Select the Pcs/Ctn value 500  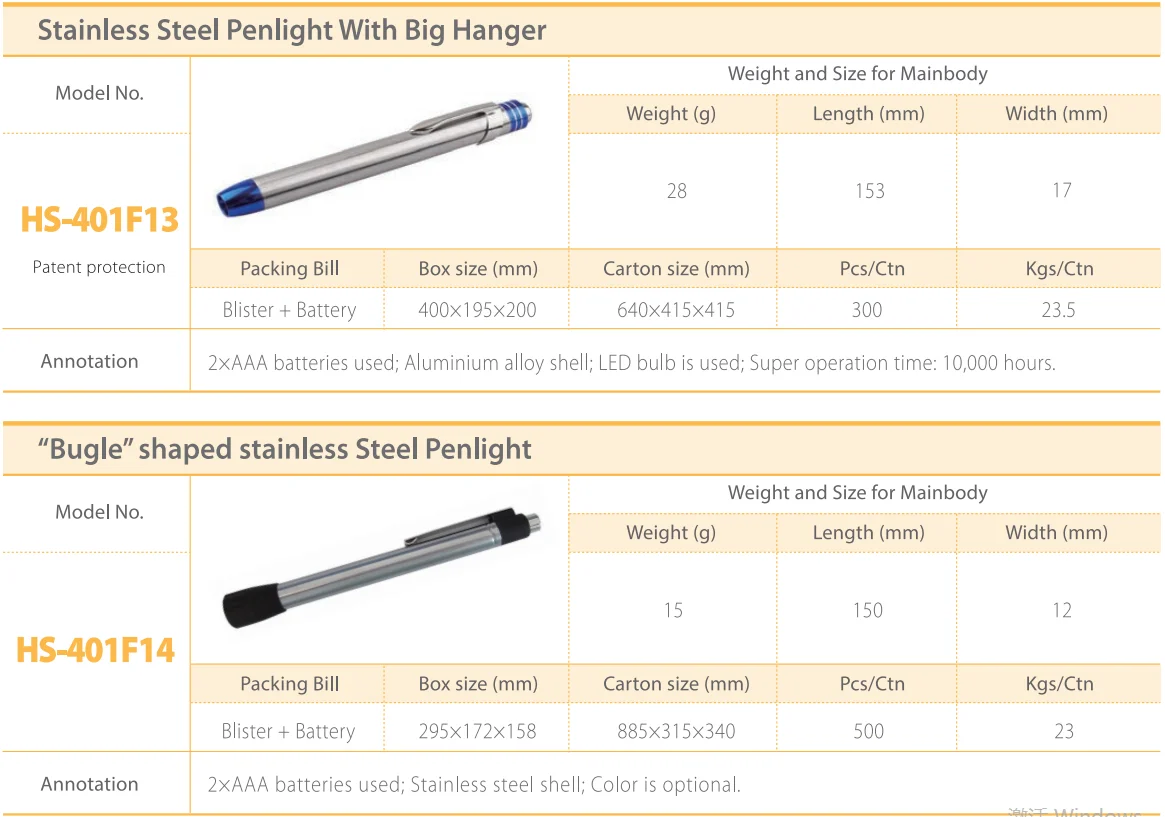pos(868,731)
